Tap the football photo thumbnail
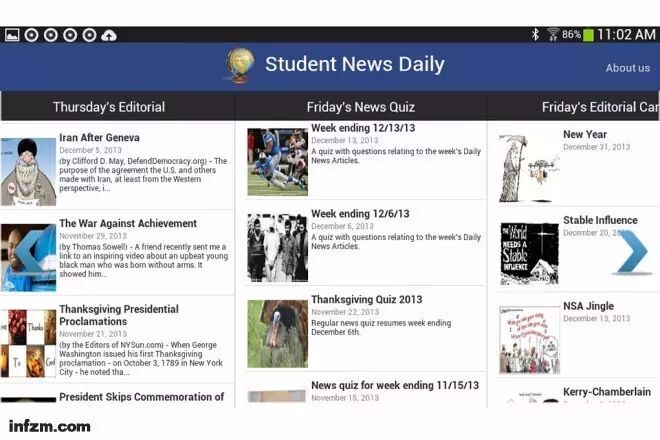 point(277,162)
